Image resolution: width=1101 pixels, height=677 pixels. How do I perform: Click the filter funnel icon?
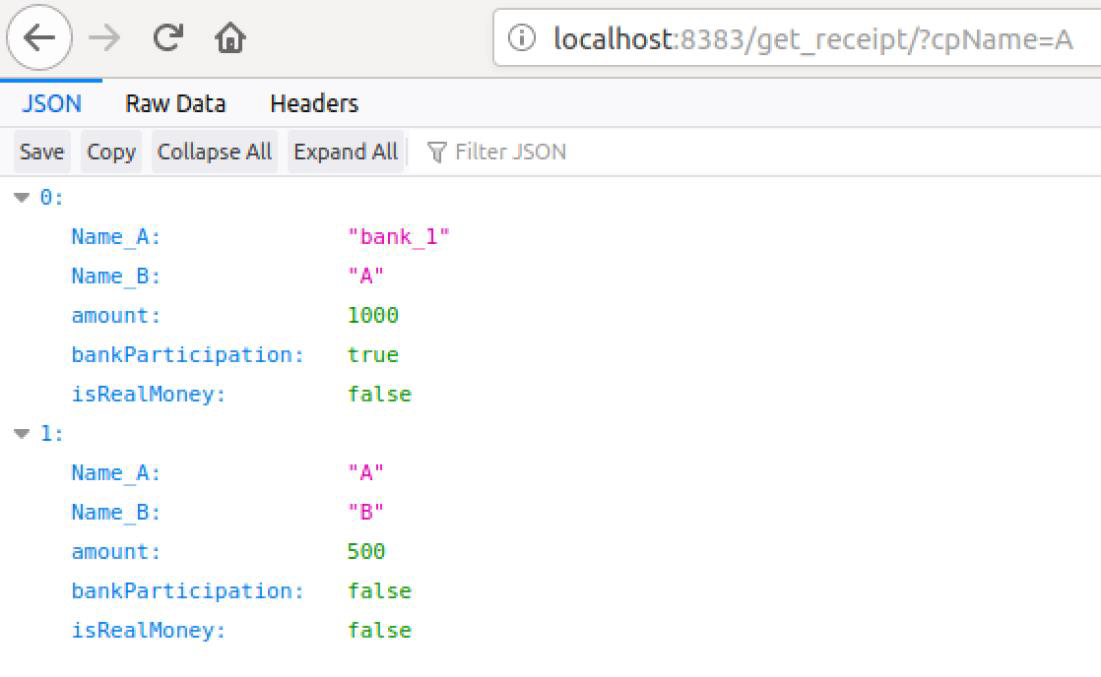436,152
